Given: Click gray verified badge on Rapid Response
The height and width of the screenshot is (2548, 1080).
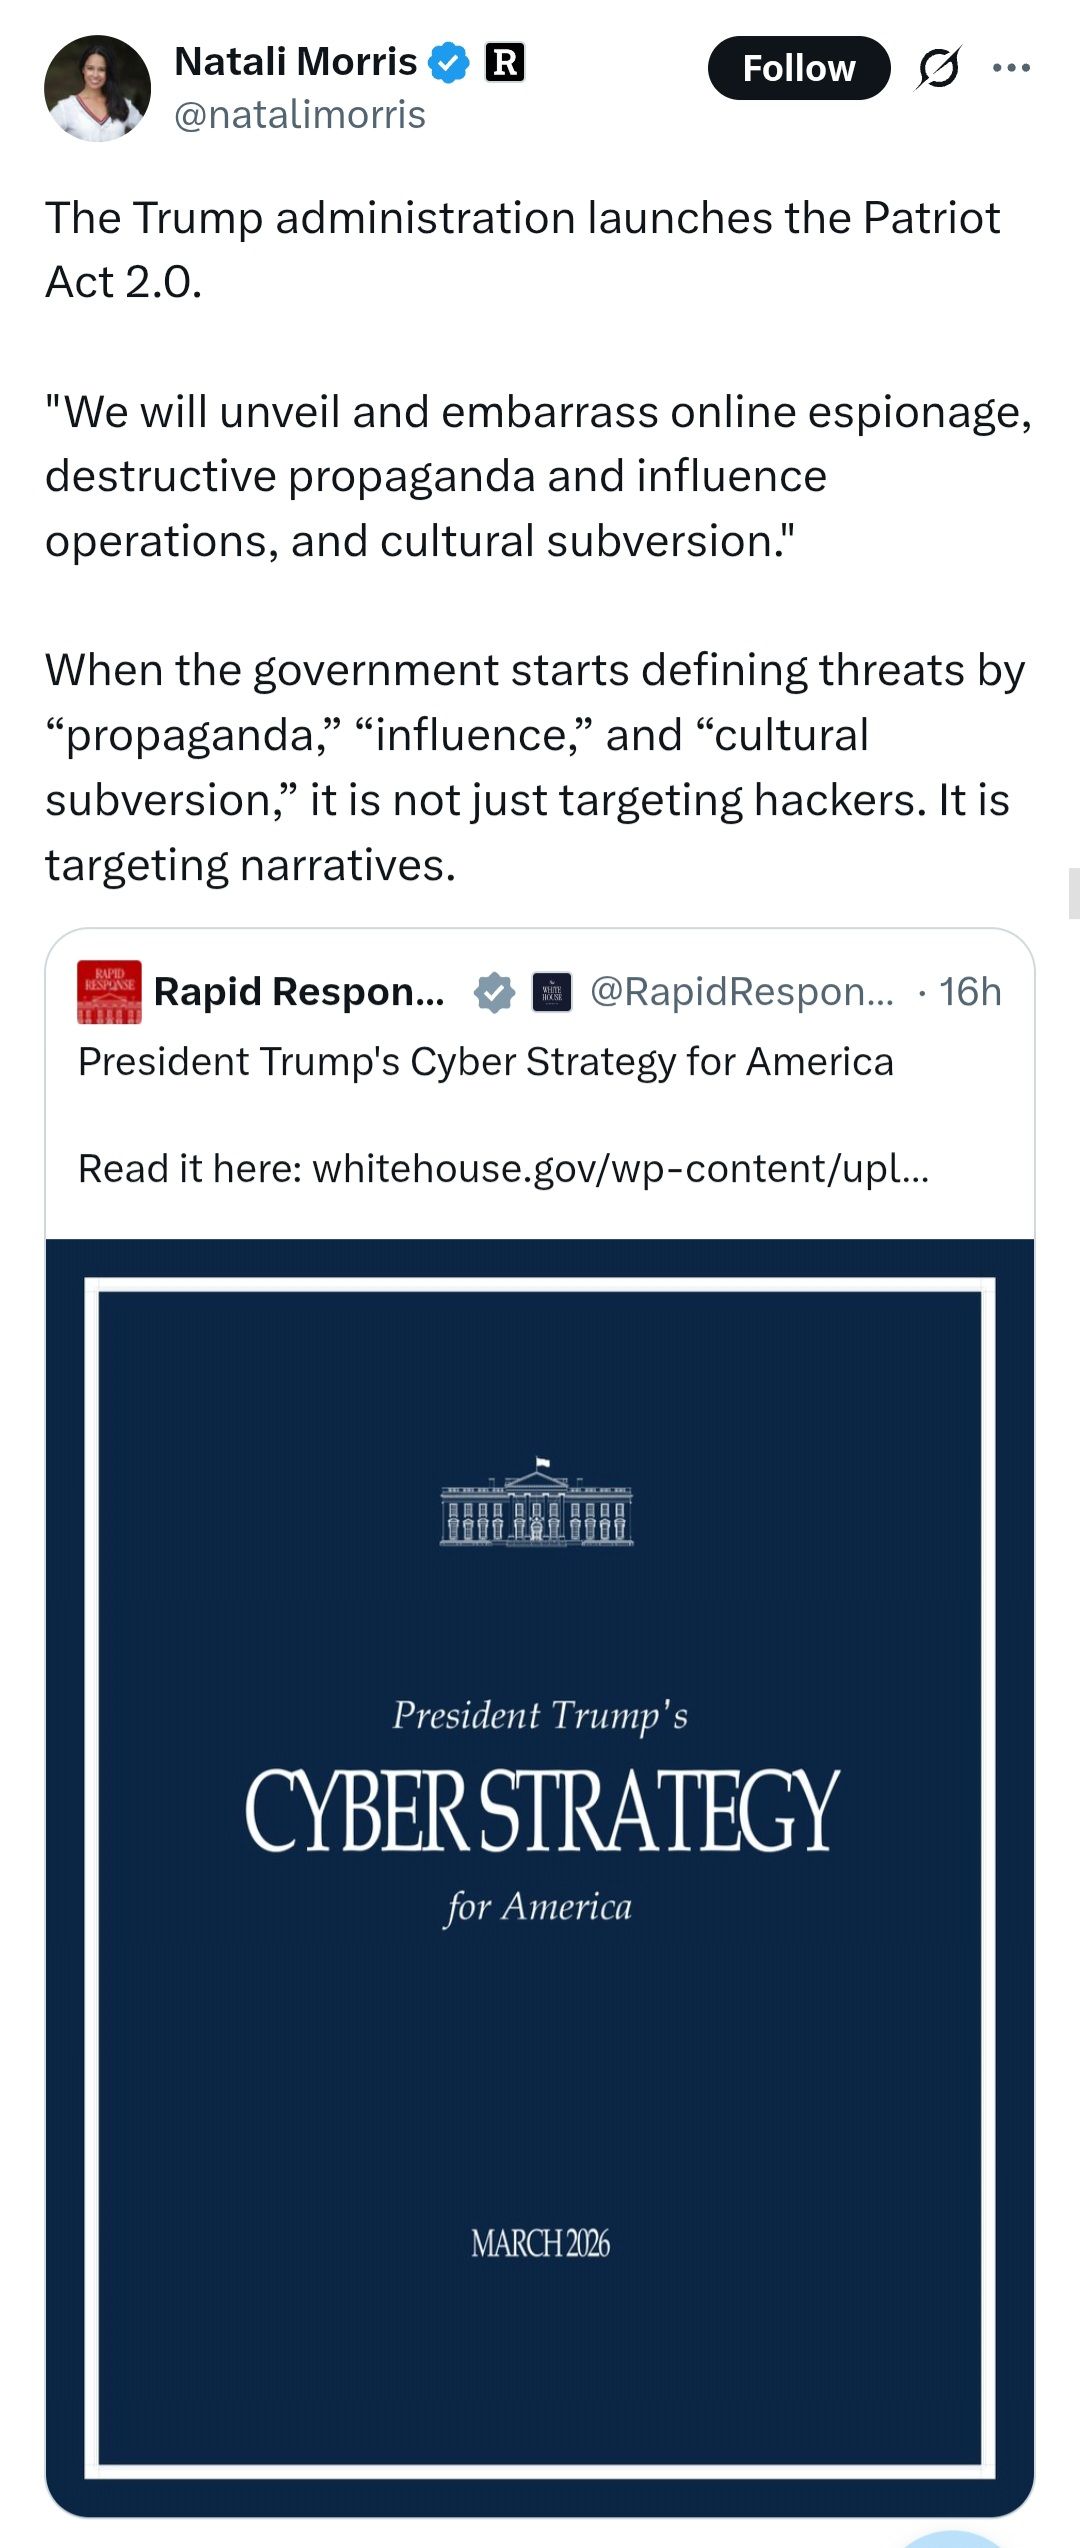Looking at the screenshot, I should tap(494, 993).
